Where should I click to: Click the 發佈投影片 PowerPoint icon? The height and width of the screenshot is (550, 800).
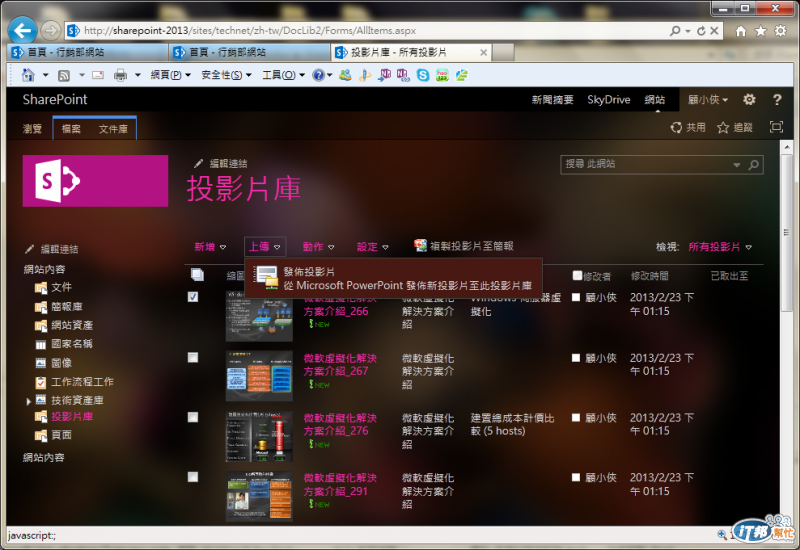point(266,278)
